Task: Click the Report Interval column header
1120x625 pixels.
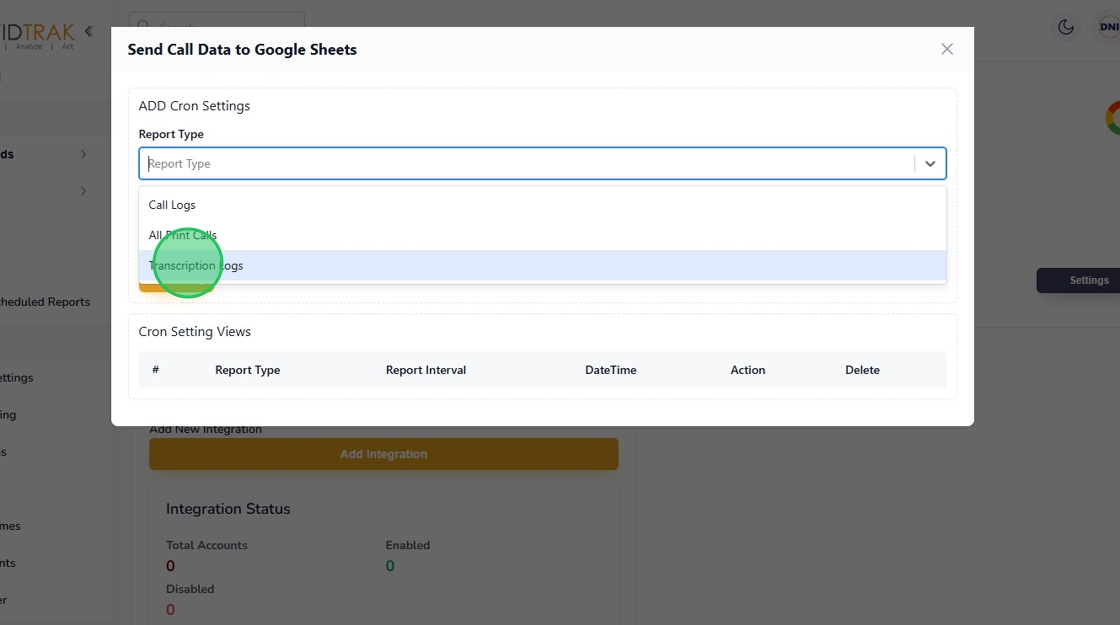Action: pyautogui.click(x=426, y=370)
